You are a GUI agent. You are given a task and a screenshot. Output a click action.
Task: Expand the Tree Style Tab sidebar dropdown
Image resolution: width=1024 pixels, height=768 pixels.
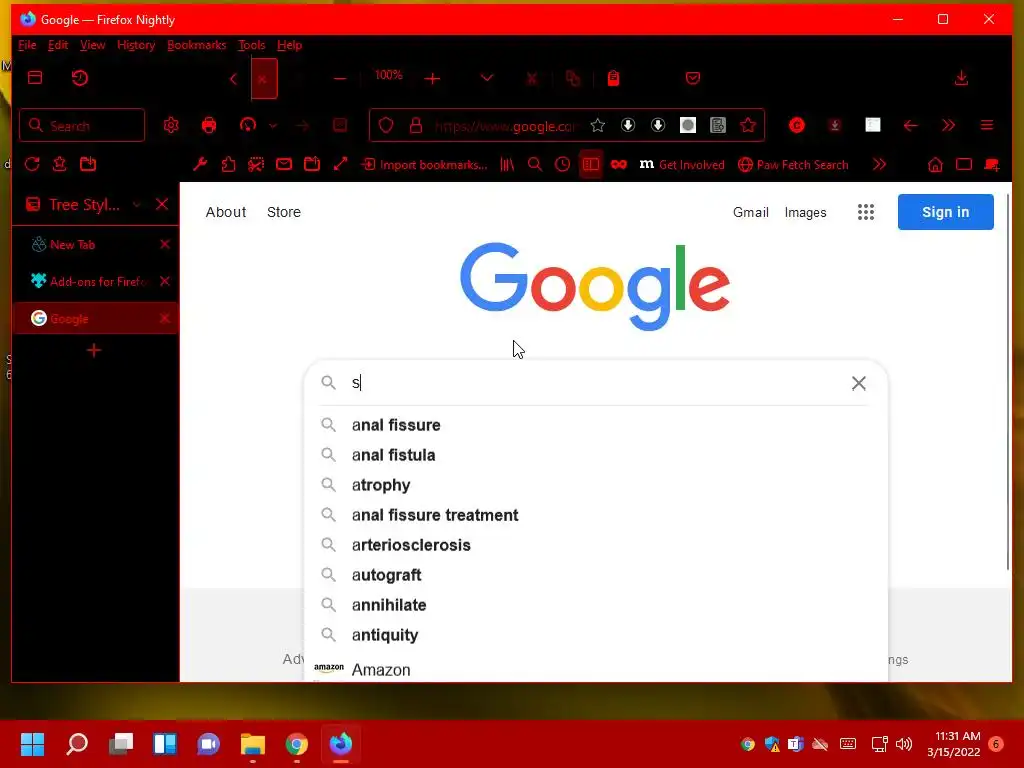[x=136, y=205]
